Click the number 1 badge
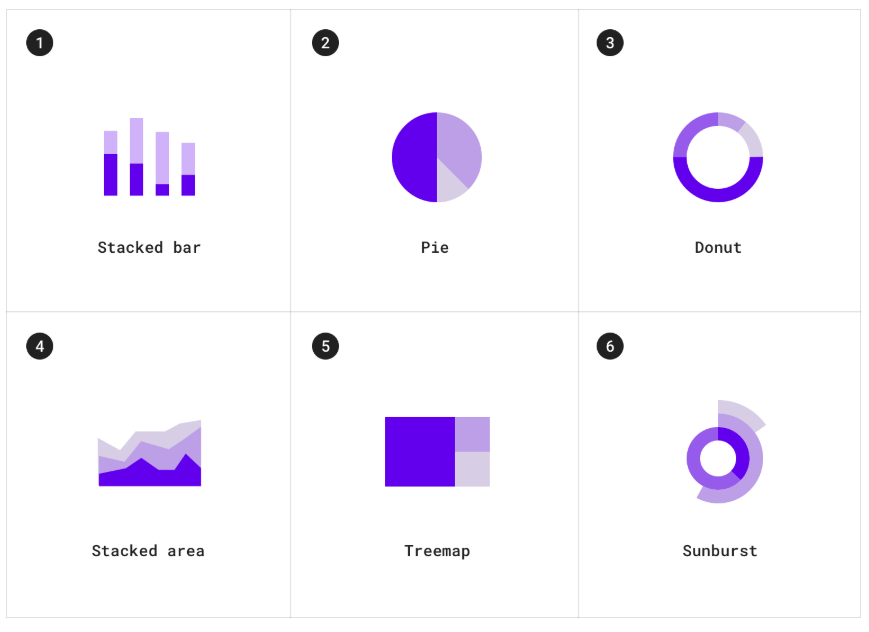 click(x=40, y=43)
